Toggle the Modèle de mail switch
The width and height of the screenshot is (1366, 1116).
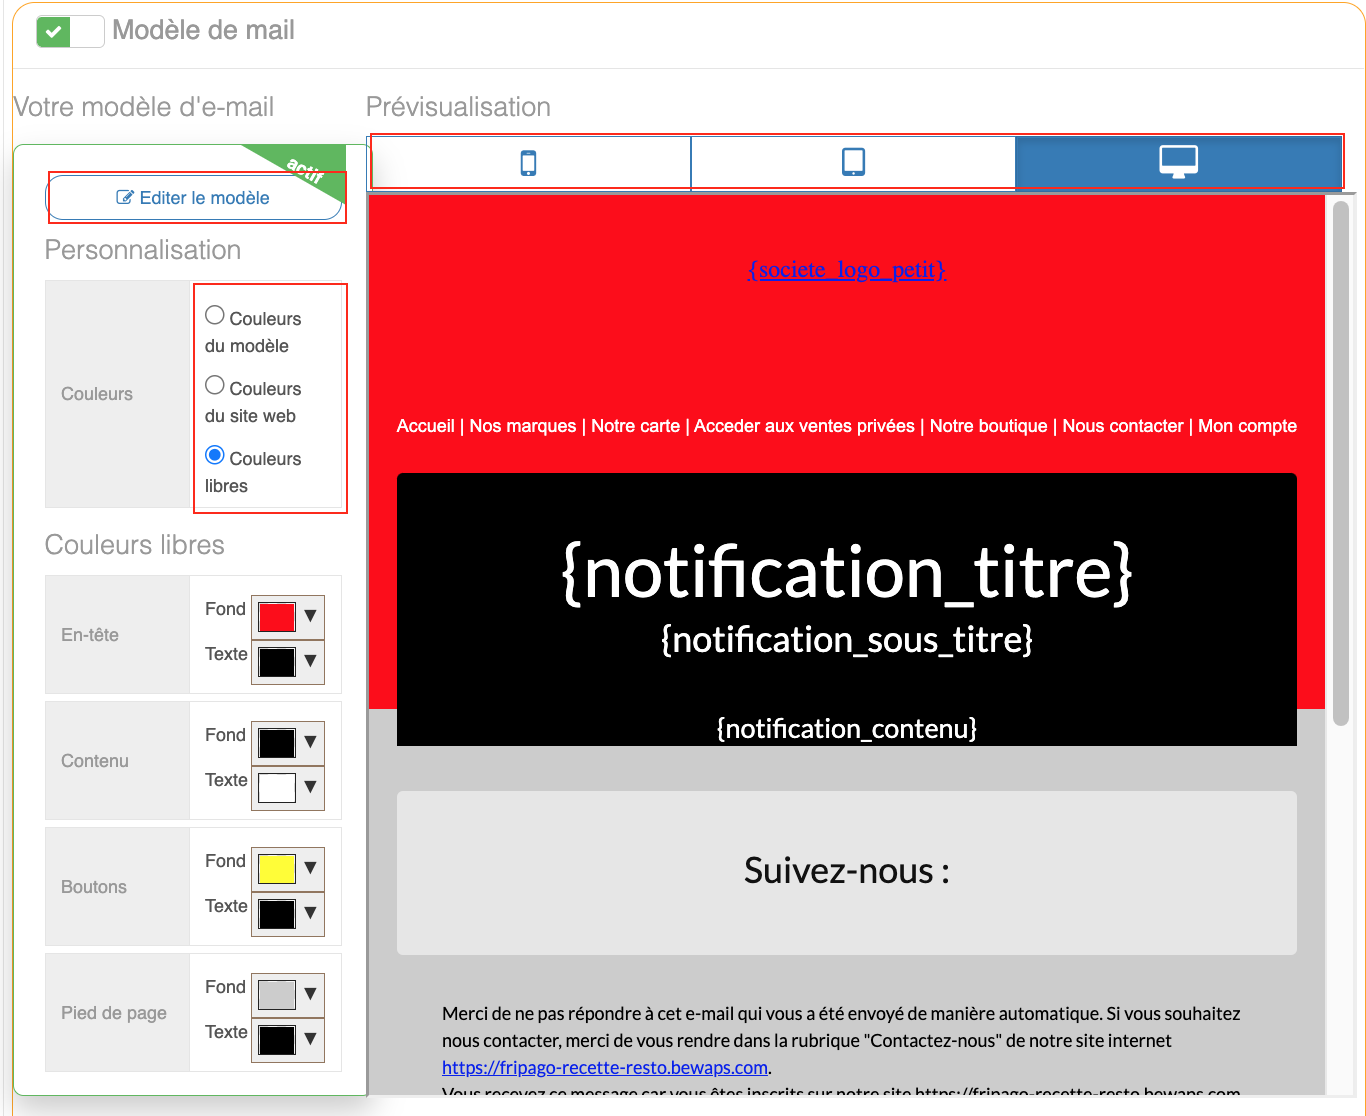click(x=70, y=32)
